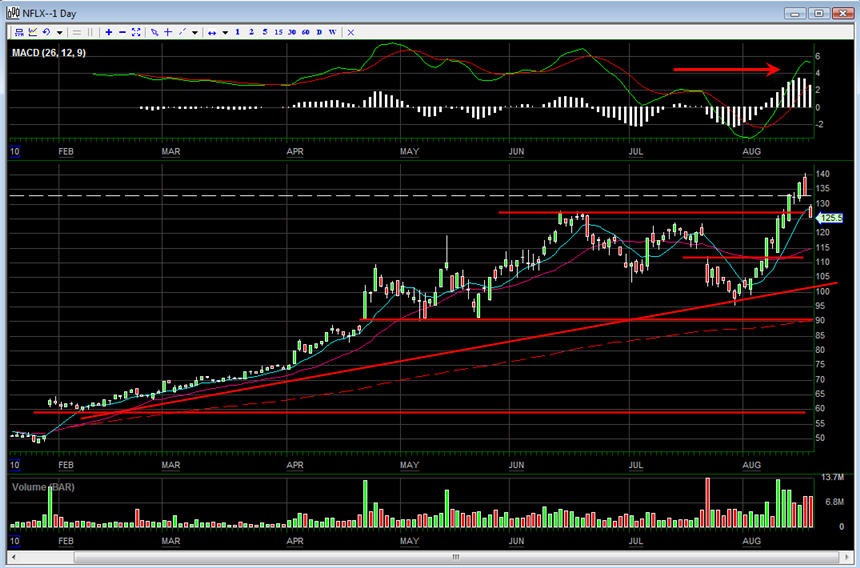Toggle horizontal grid lines button
The image size is (860, 568).
[x=77, y=32]
